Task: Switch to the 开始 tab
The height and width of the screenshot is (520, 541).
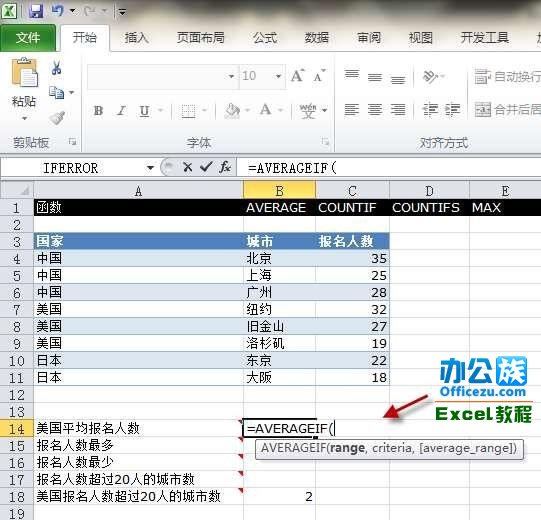Action: pos(85,38)
